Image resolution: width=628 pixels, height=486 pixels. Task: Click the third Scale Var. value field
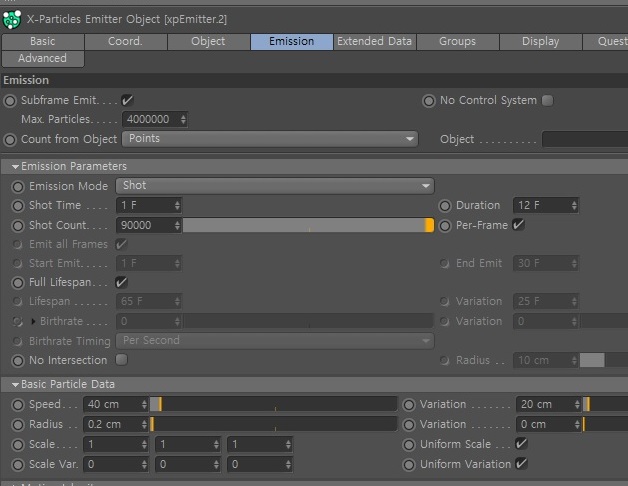point(260,464)
